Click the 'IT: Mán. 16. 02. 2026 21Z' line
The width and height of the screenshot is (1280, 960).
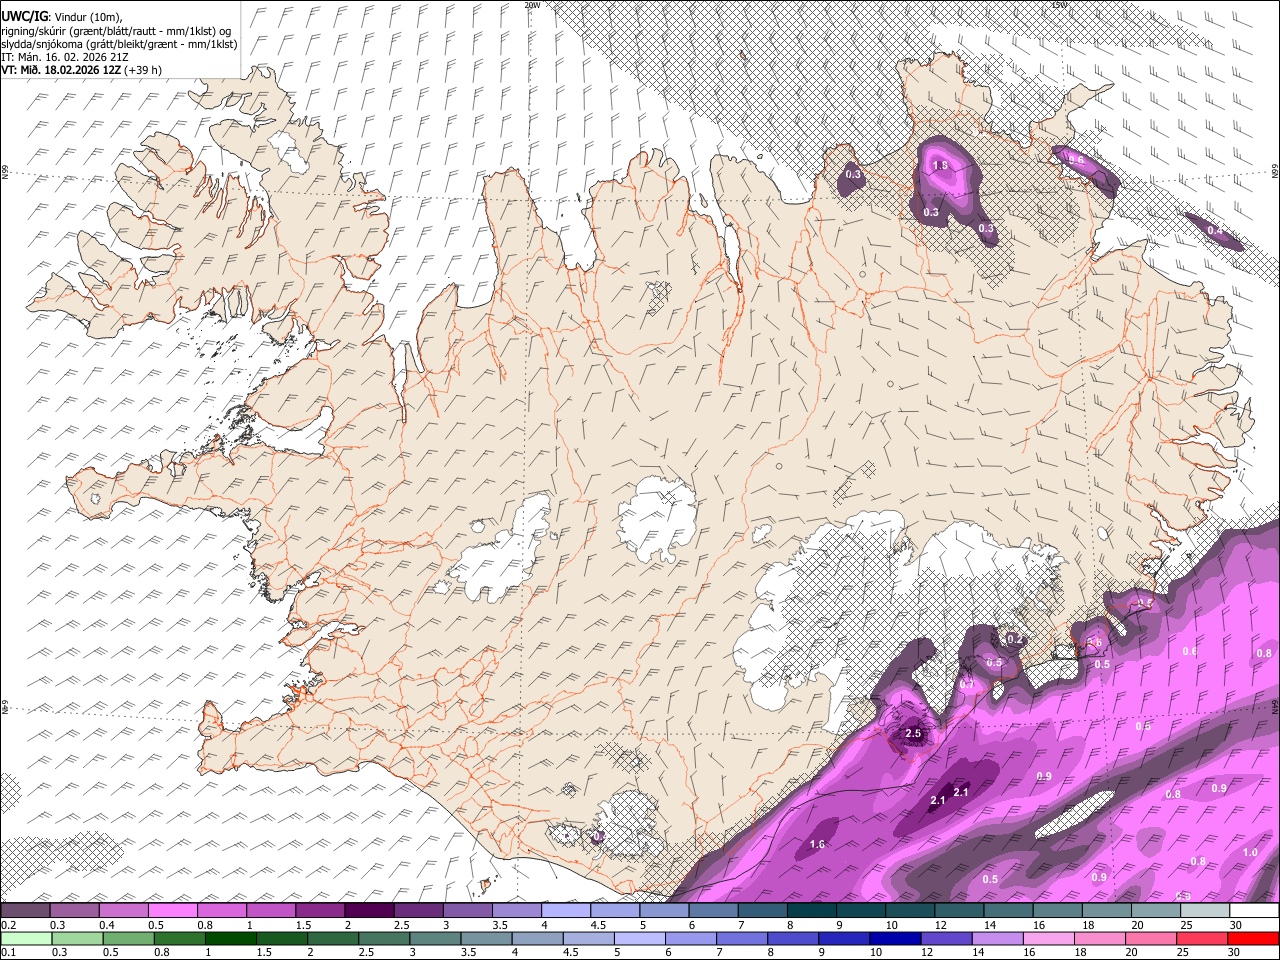click(x=65, y=57)
